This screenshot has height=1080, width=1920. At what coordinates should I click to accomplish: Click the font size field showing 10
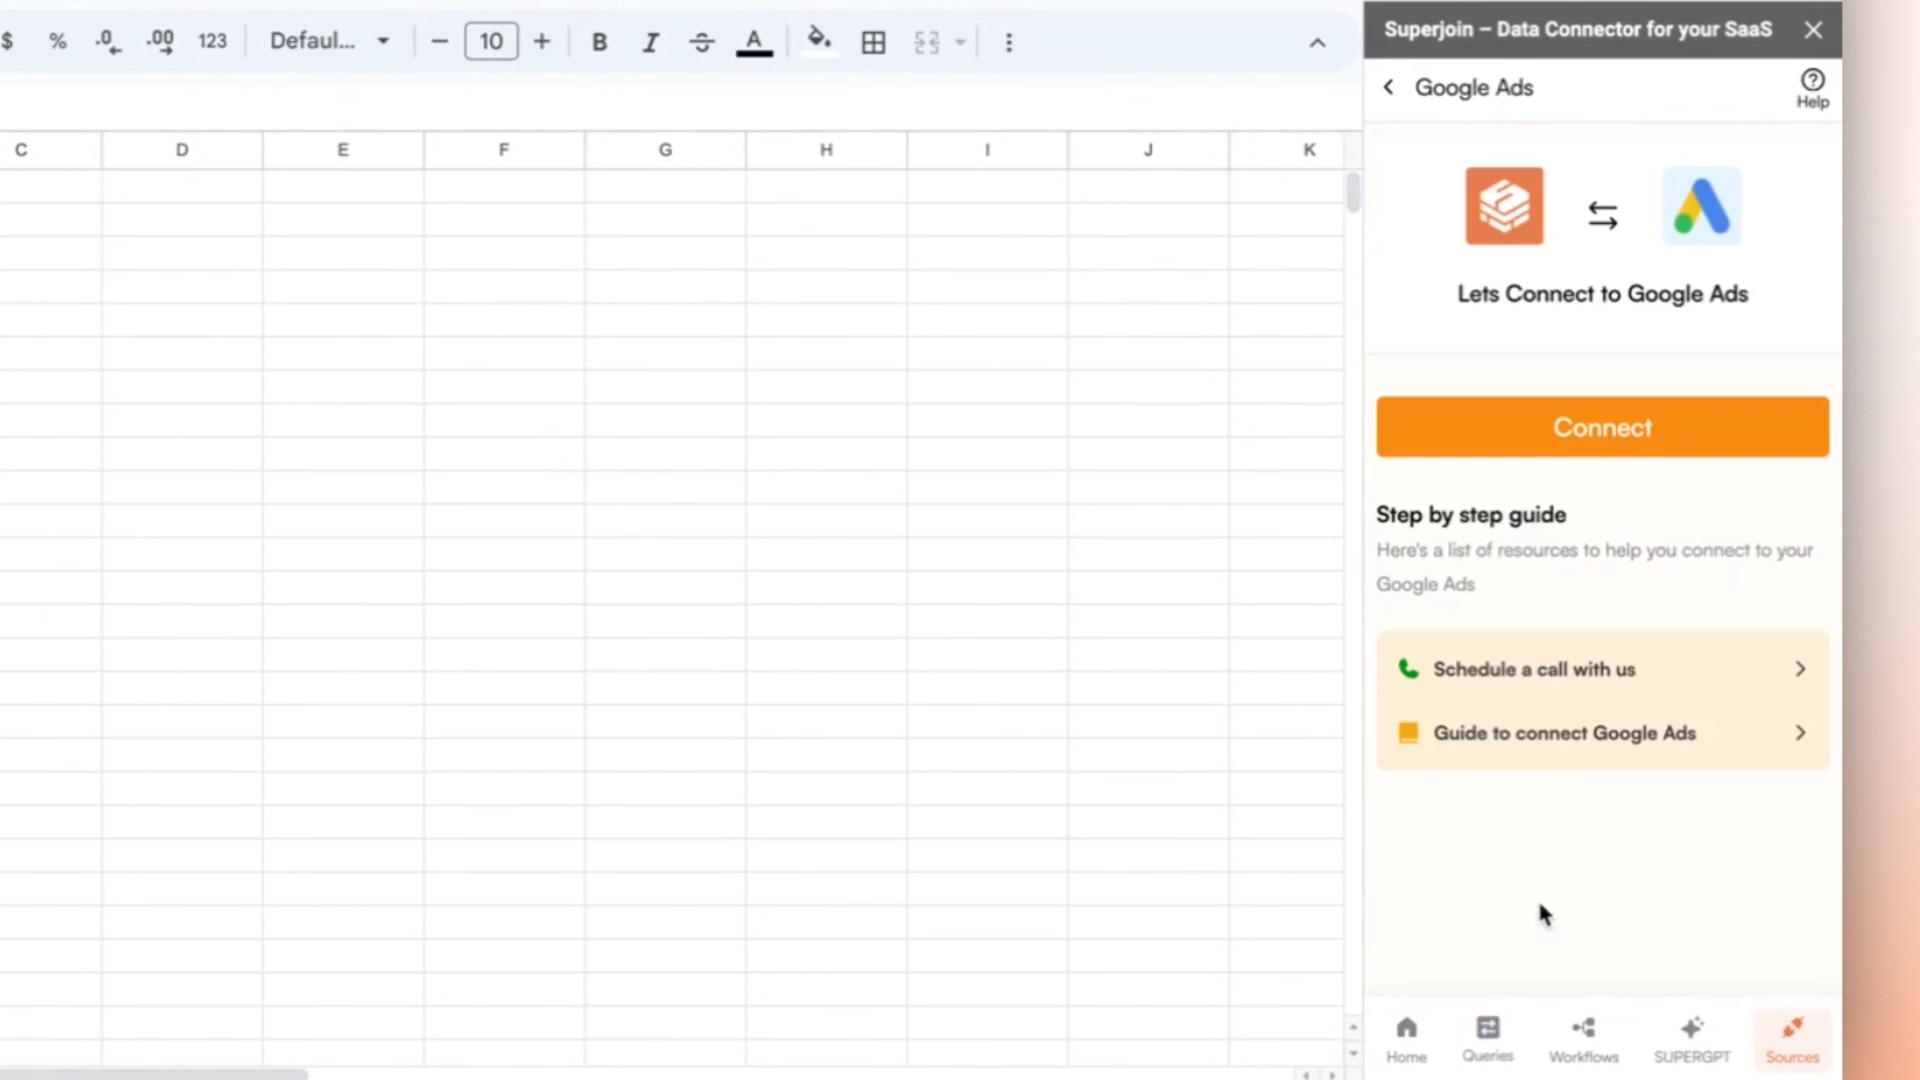point(491,41)
